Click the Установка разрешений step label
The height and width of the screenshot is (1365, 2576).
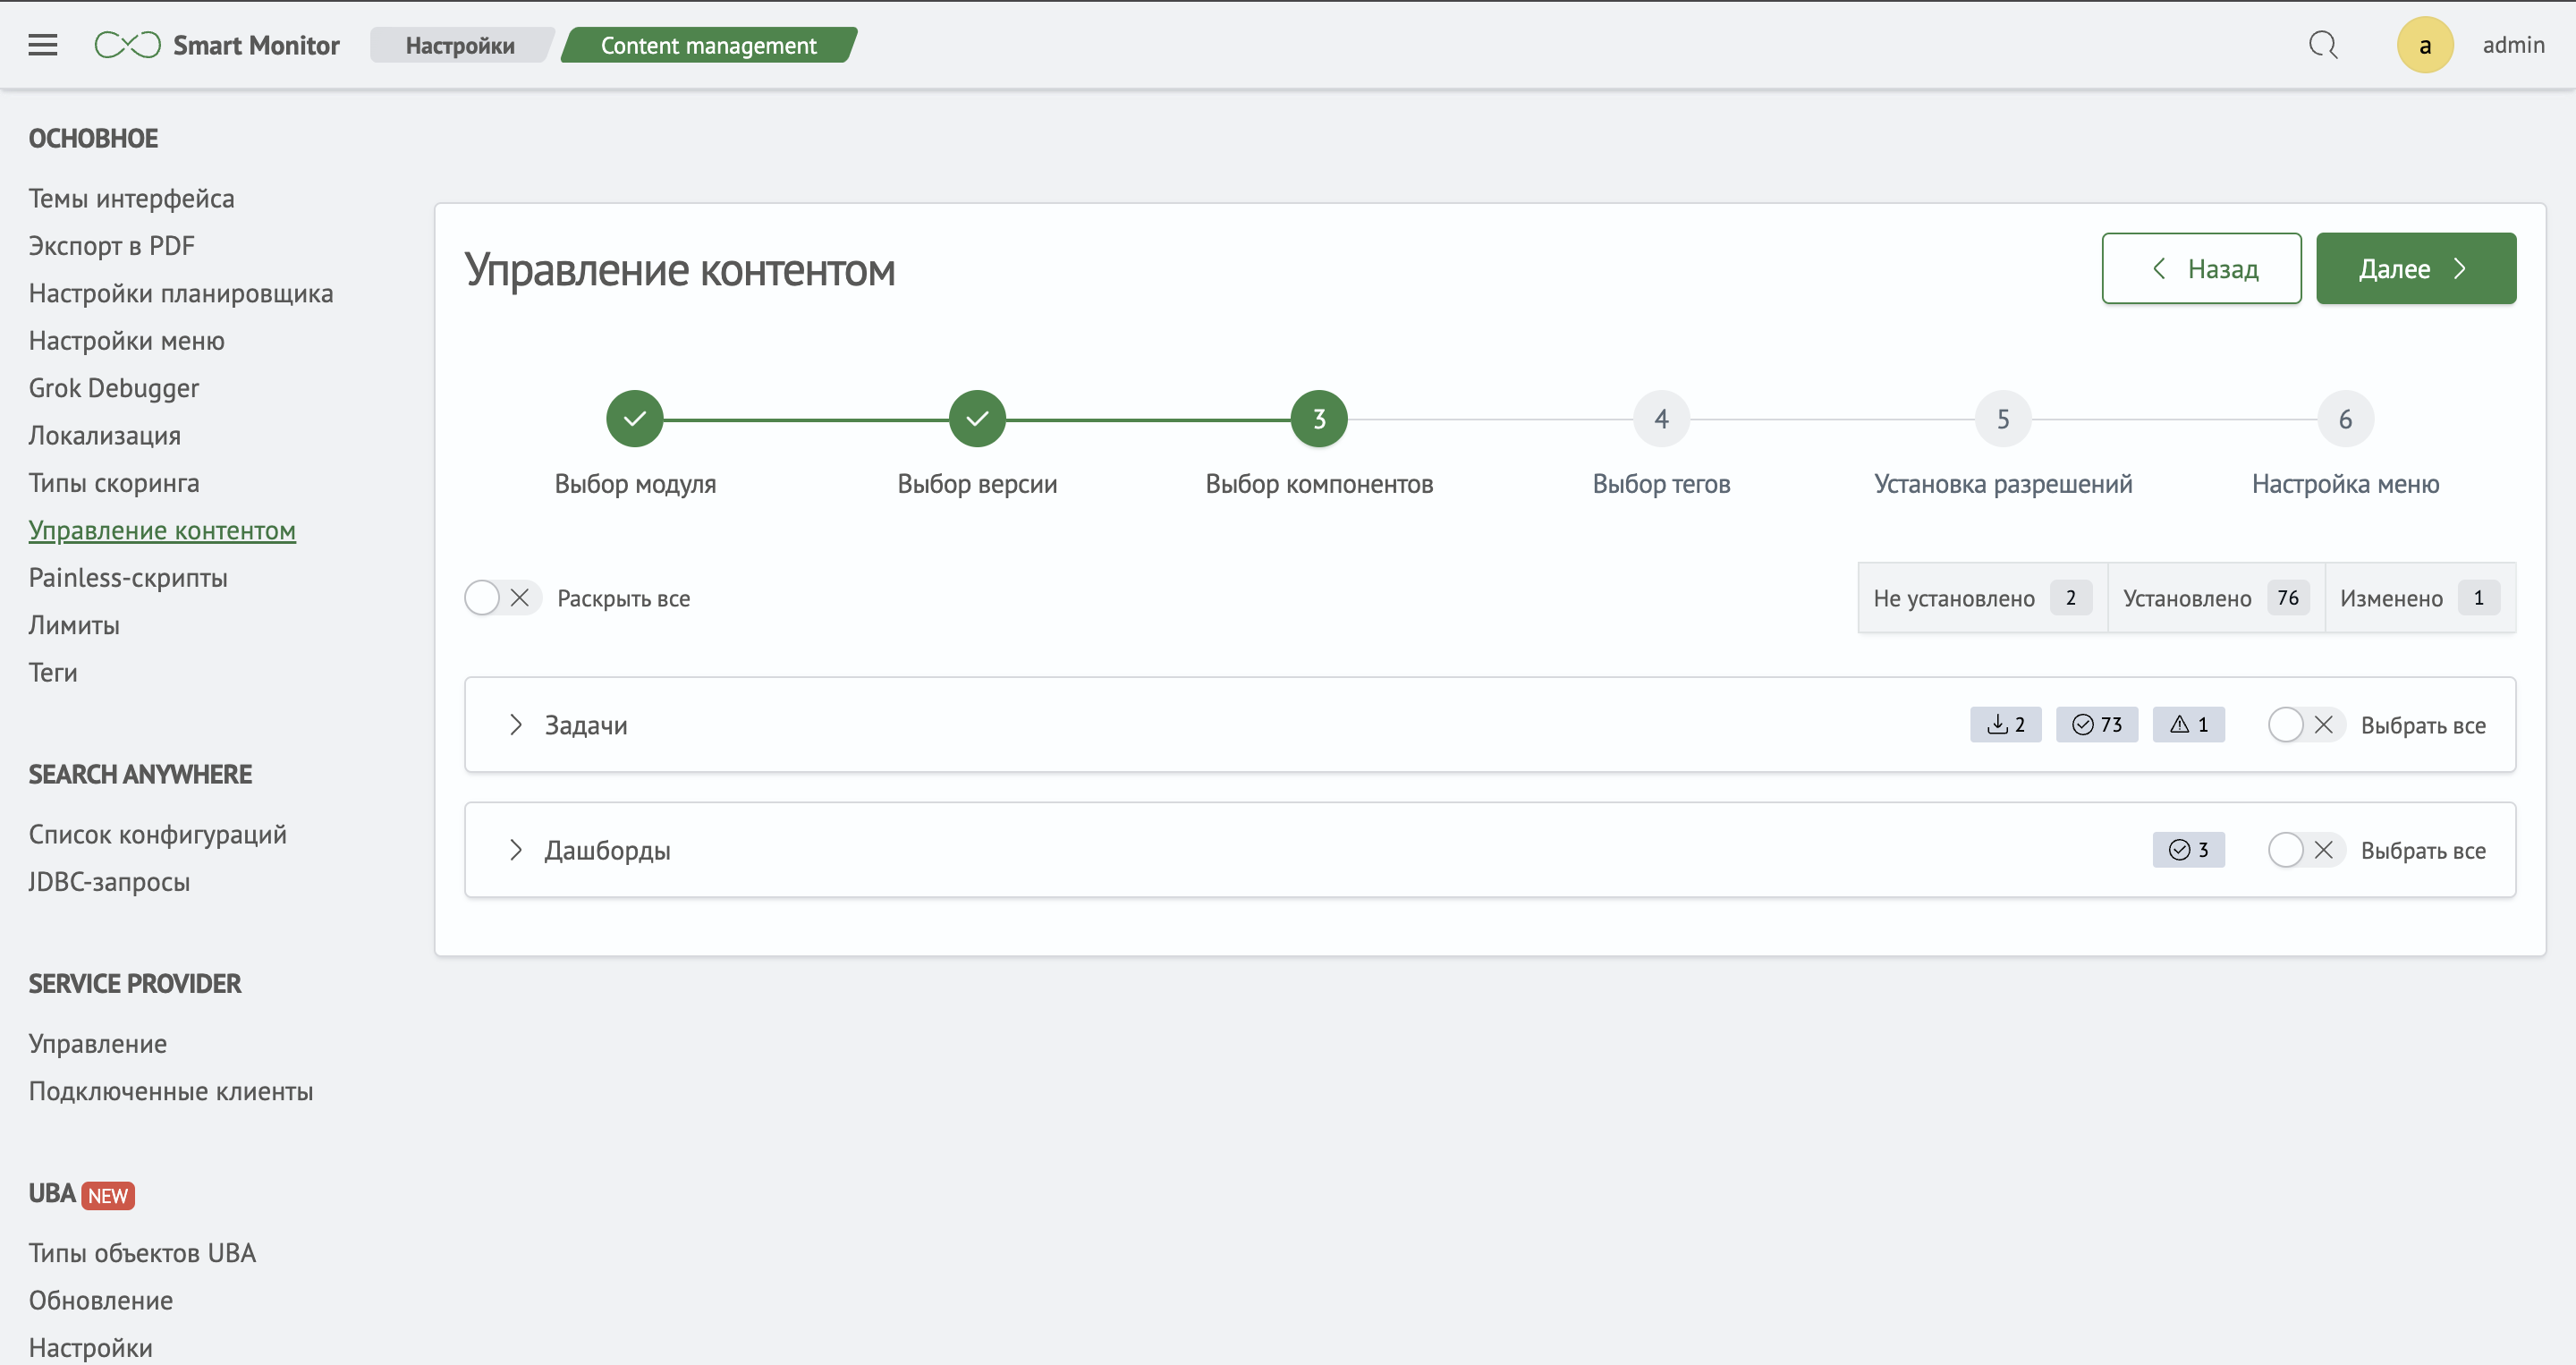coord(2003,484)
